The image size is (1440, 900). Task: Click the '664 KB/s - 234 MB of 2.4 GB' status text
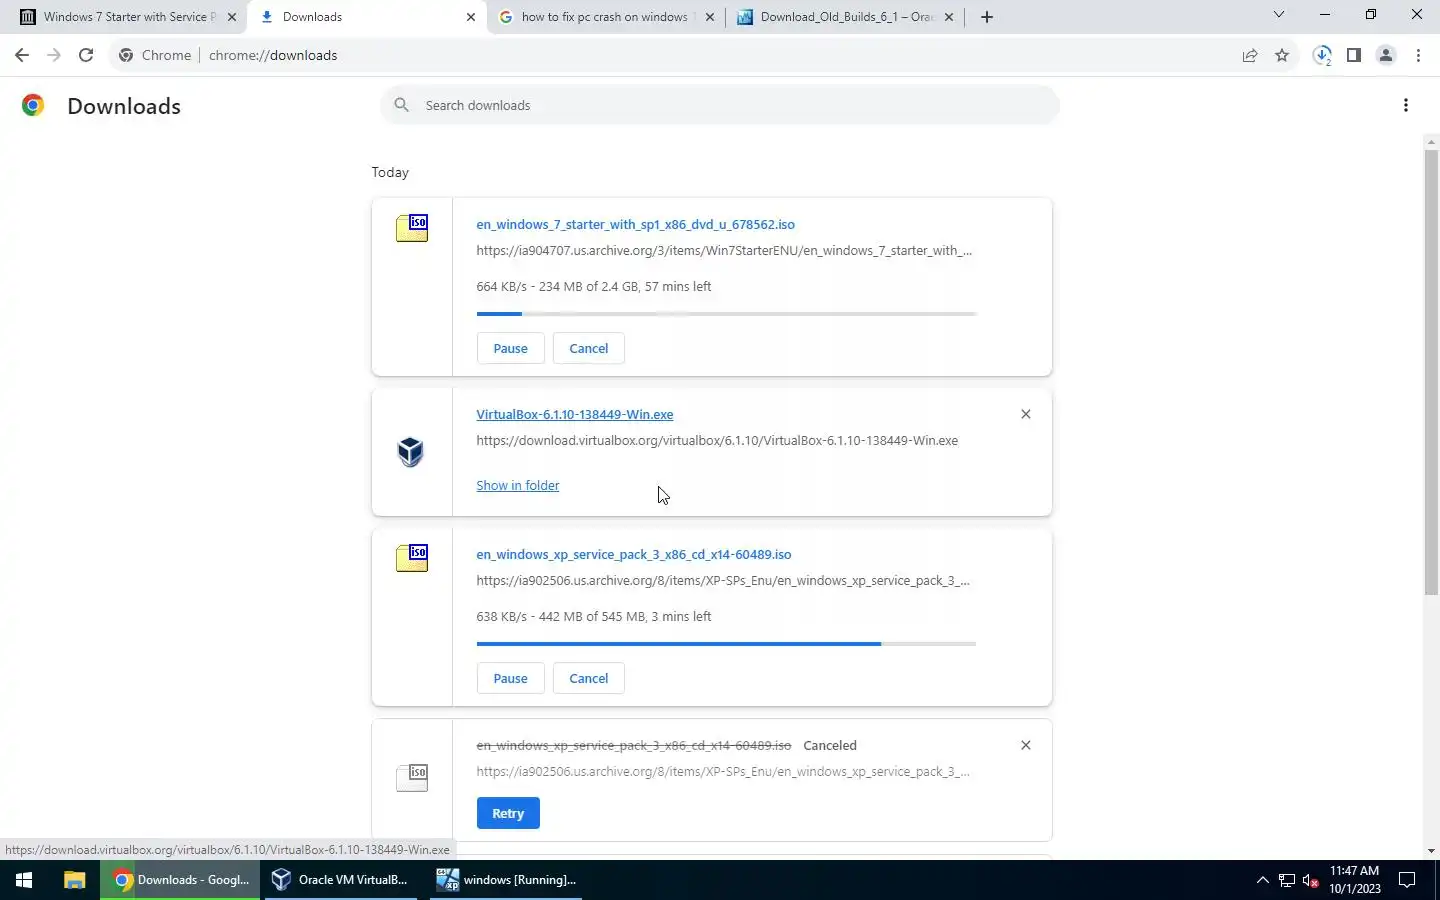click(594, 286)
